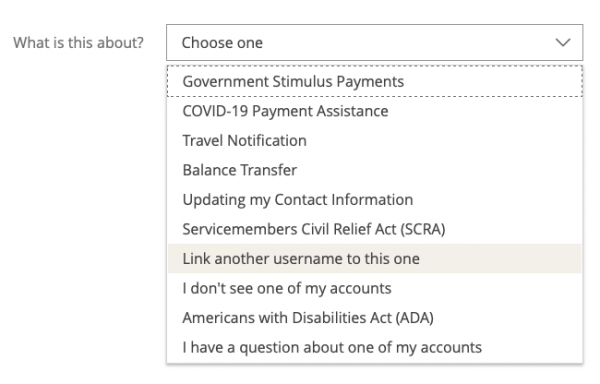Collapse the topic list using the chevron
The height and width of the screenshot is (384, 600).
pos(563,42)
